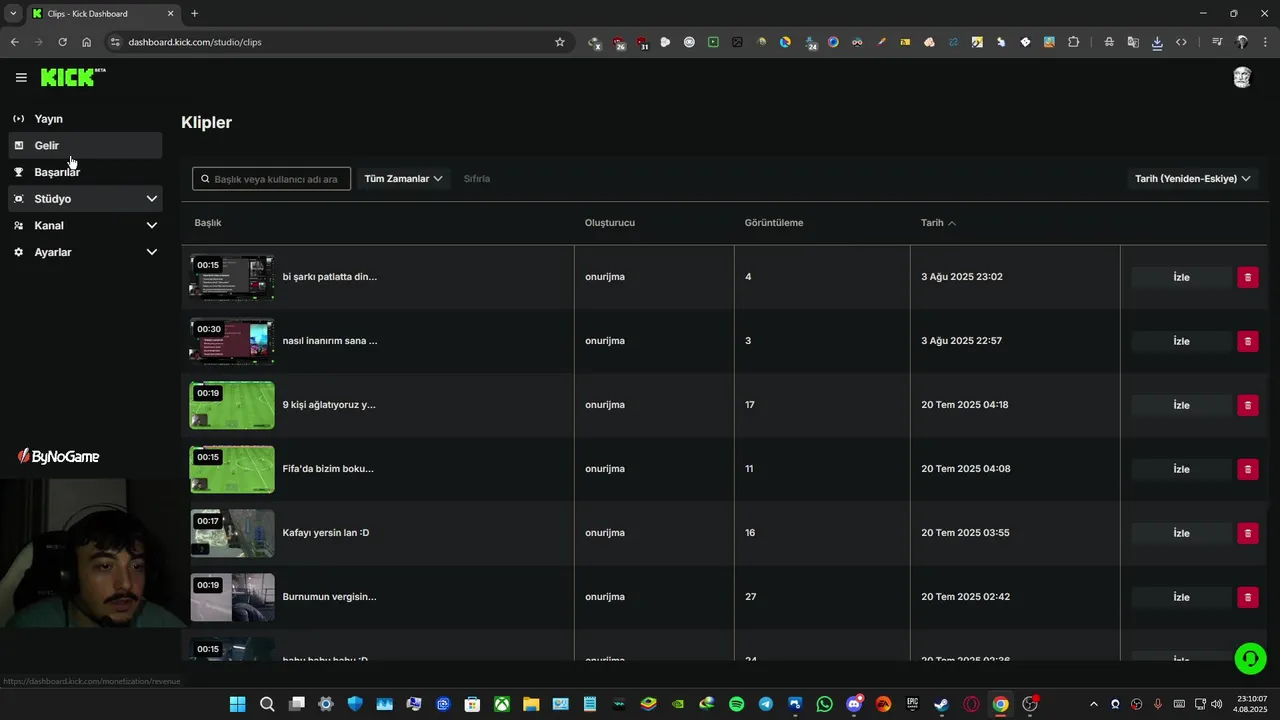
Task: Open the Yayın sidebar item
Action: pyautogui.click(x=85, y=119)
